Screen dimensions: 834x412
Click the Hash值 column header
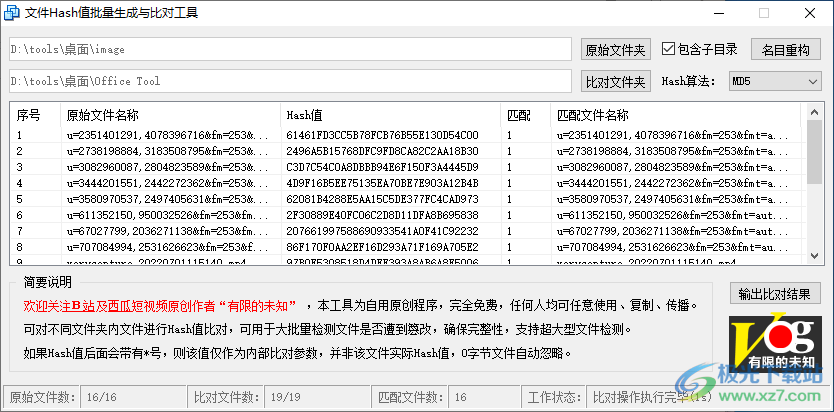tap(390, 115)
